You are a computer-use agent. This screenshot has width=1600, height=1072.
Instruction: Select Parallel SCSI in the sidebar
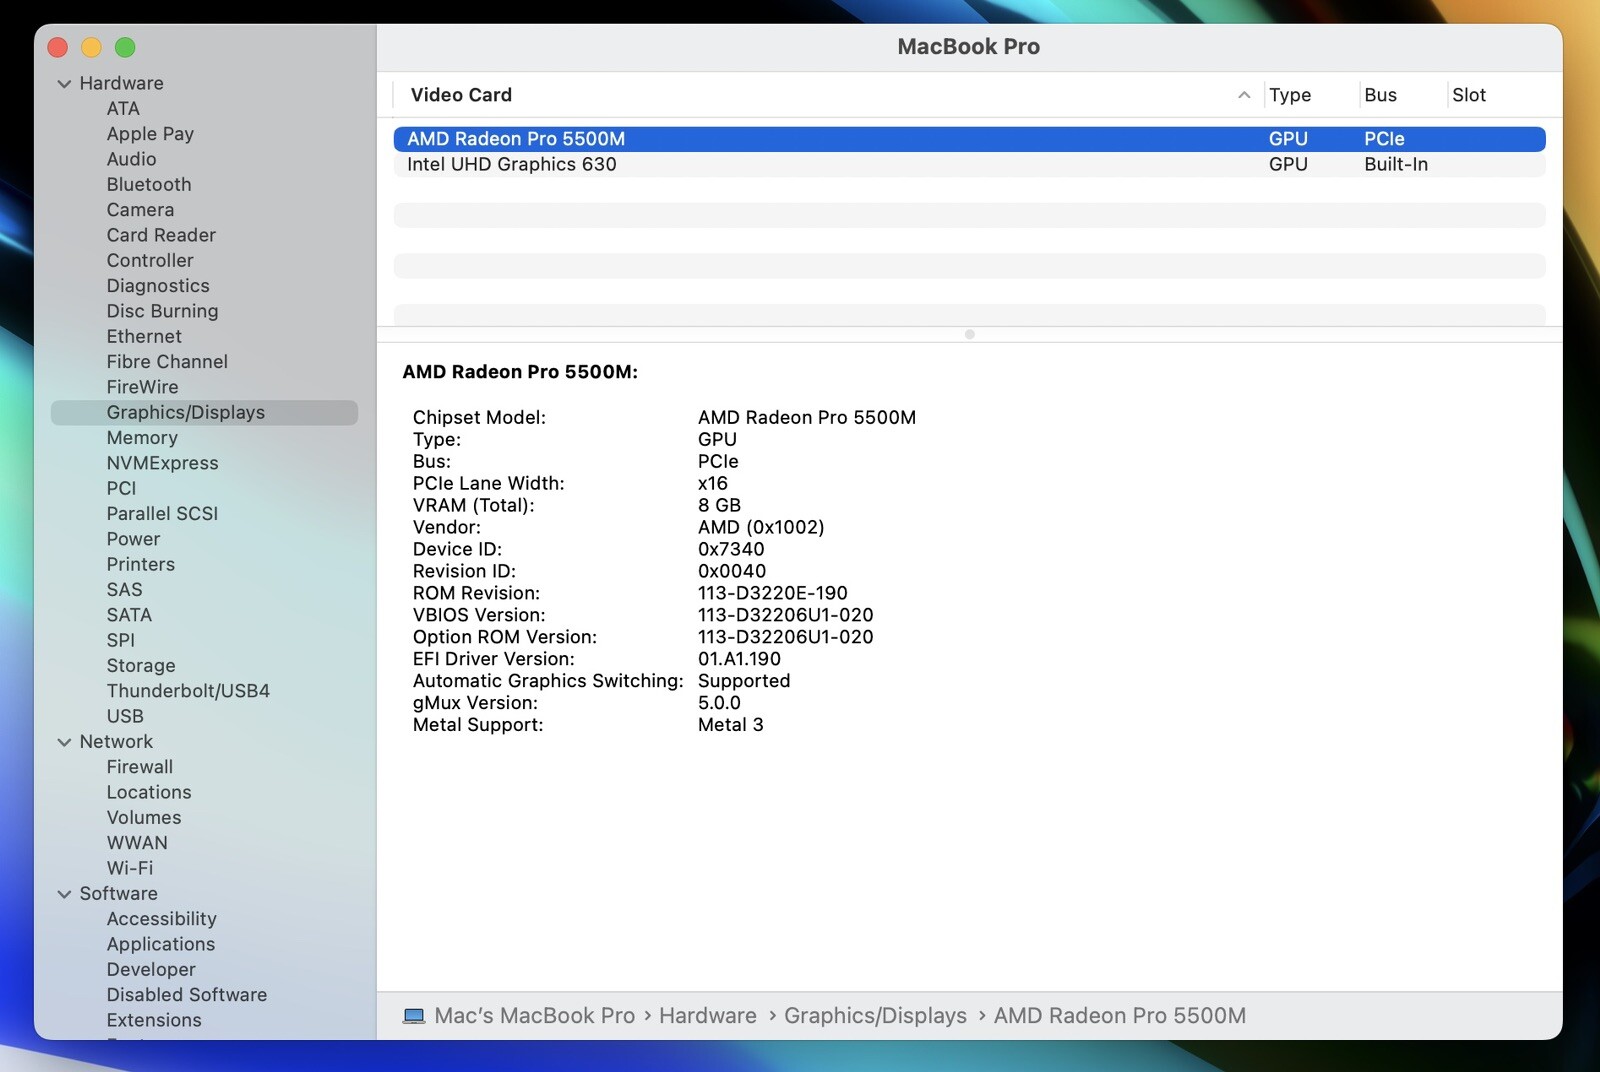point(162,514)
